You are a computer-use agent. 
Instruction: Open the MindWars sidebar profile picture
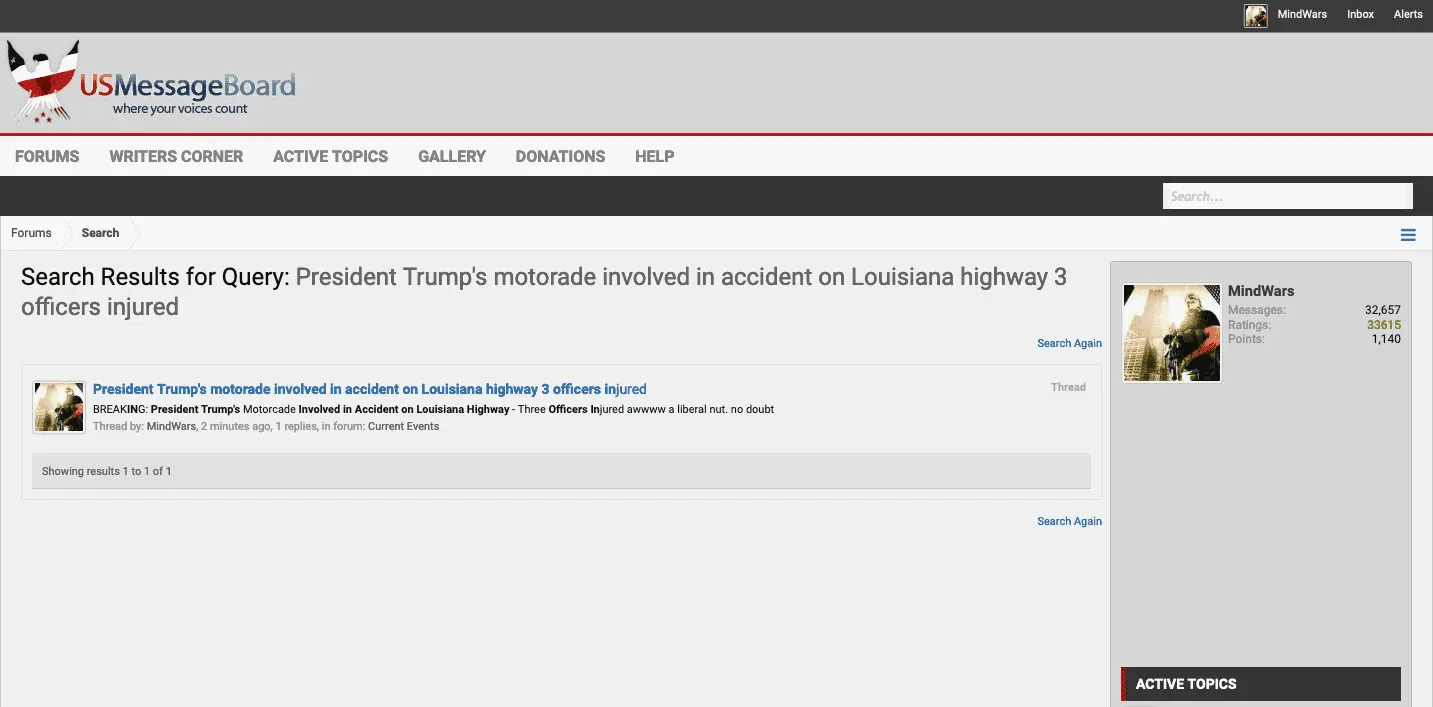click(1171, 333)
